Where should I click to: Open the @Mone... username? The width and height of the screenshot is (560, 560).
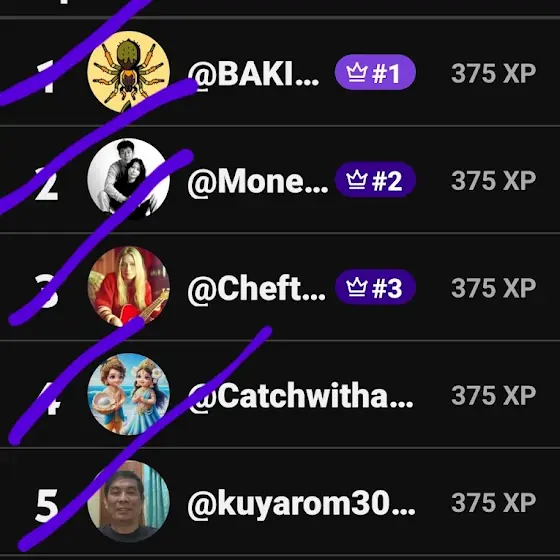pyautogui.click(x=258, y=182)
